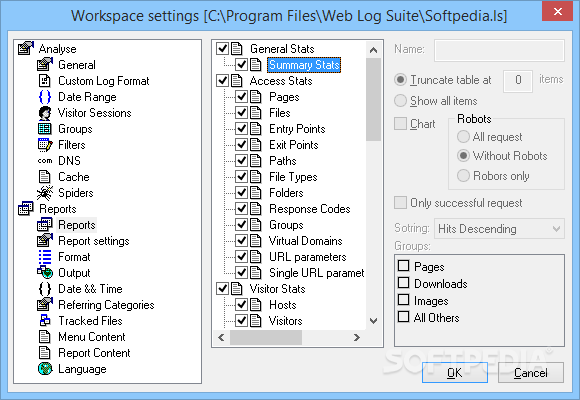Click the Cache document icon
The height and width of the screenshot is (400, 580).
point(45,177)
